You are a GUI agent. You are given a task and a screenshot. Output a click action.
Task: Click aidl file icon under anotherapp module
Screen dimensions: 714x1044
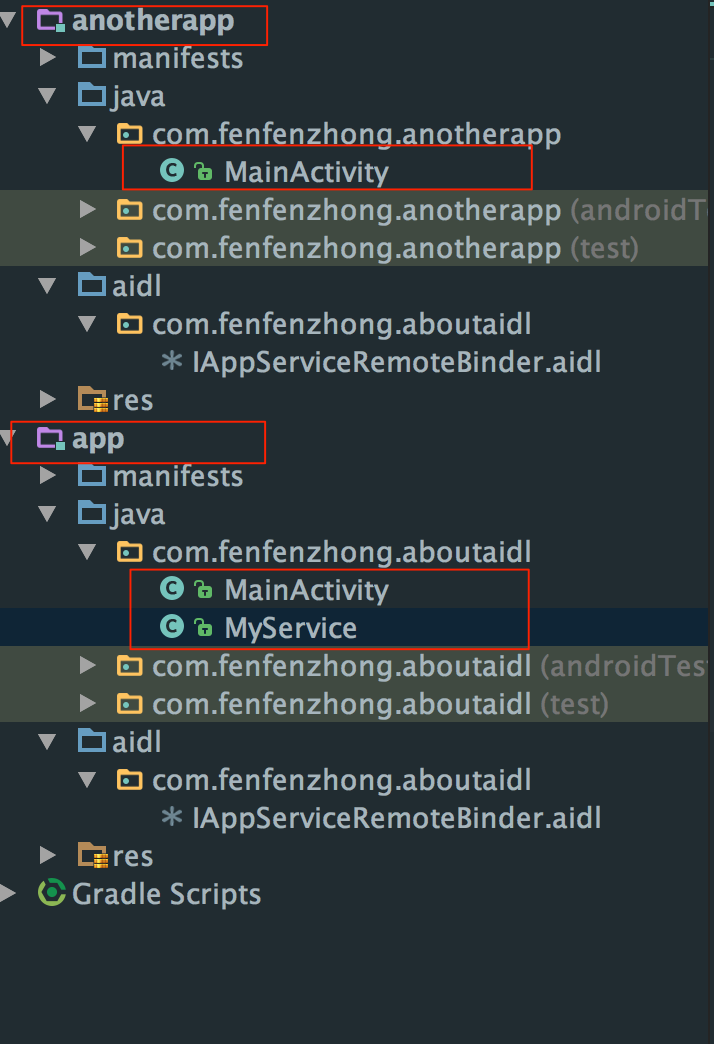click(x=172, y=362)
